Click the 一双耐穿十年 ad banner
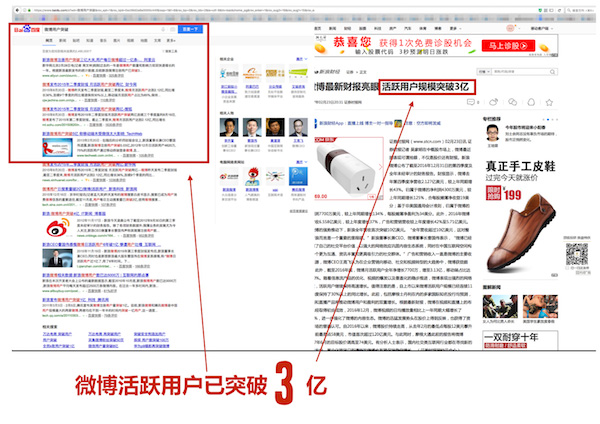 click(x=520, y=340)
